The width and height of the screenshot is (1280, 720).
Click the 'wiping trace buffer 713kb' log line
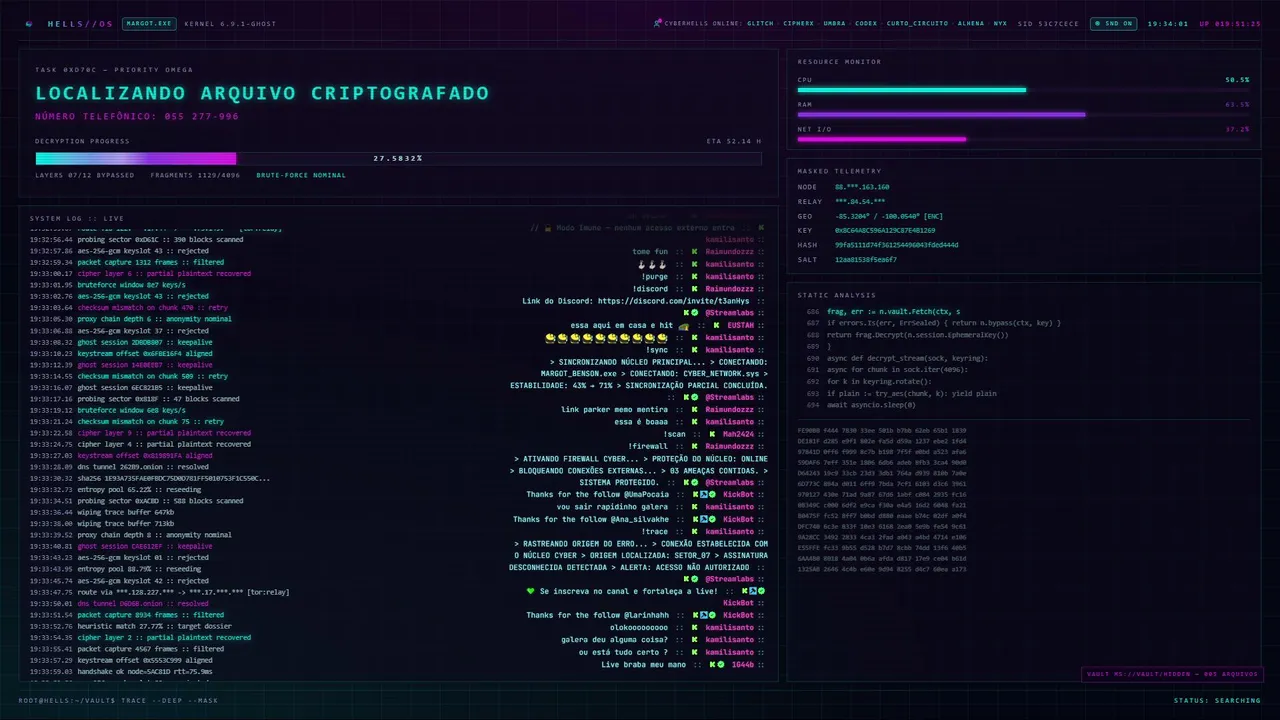tap(102, 524)
